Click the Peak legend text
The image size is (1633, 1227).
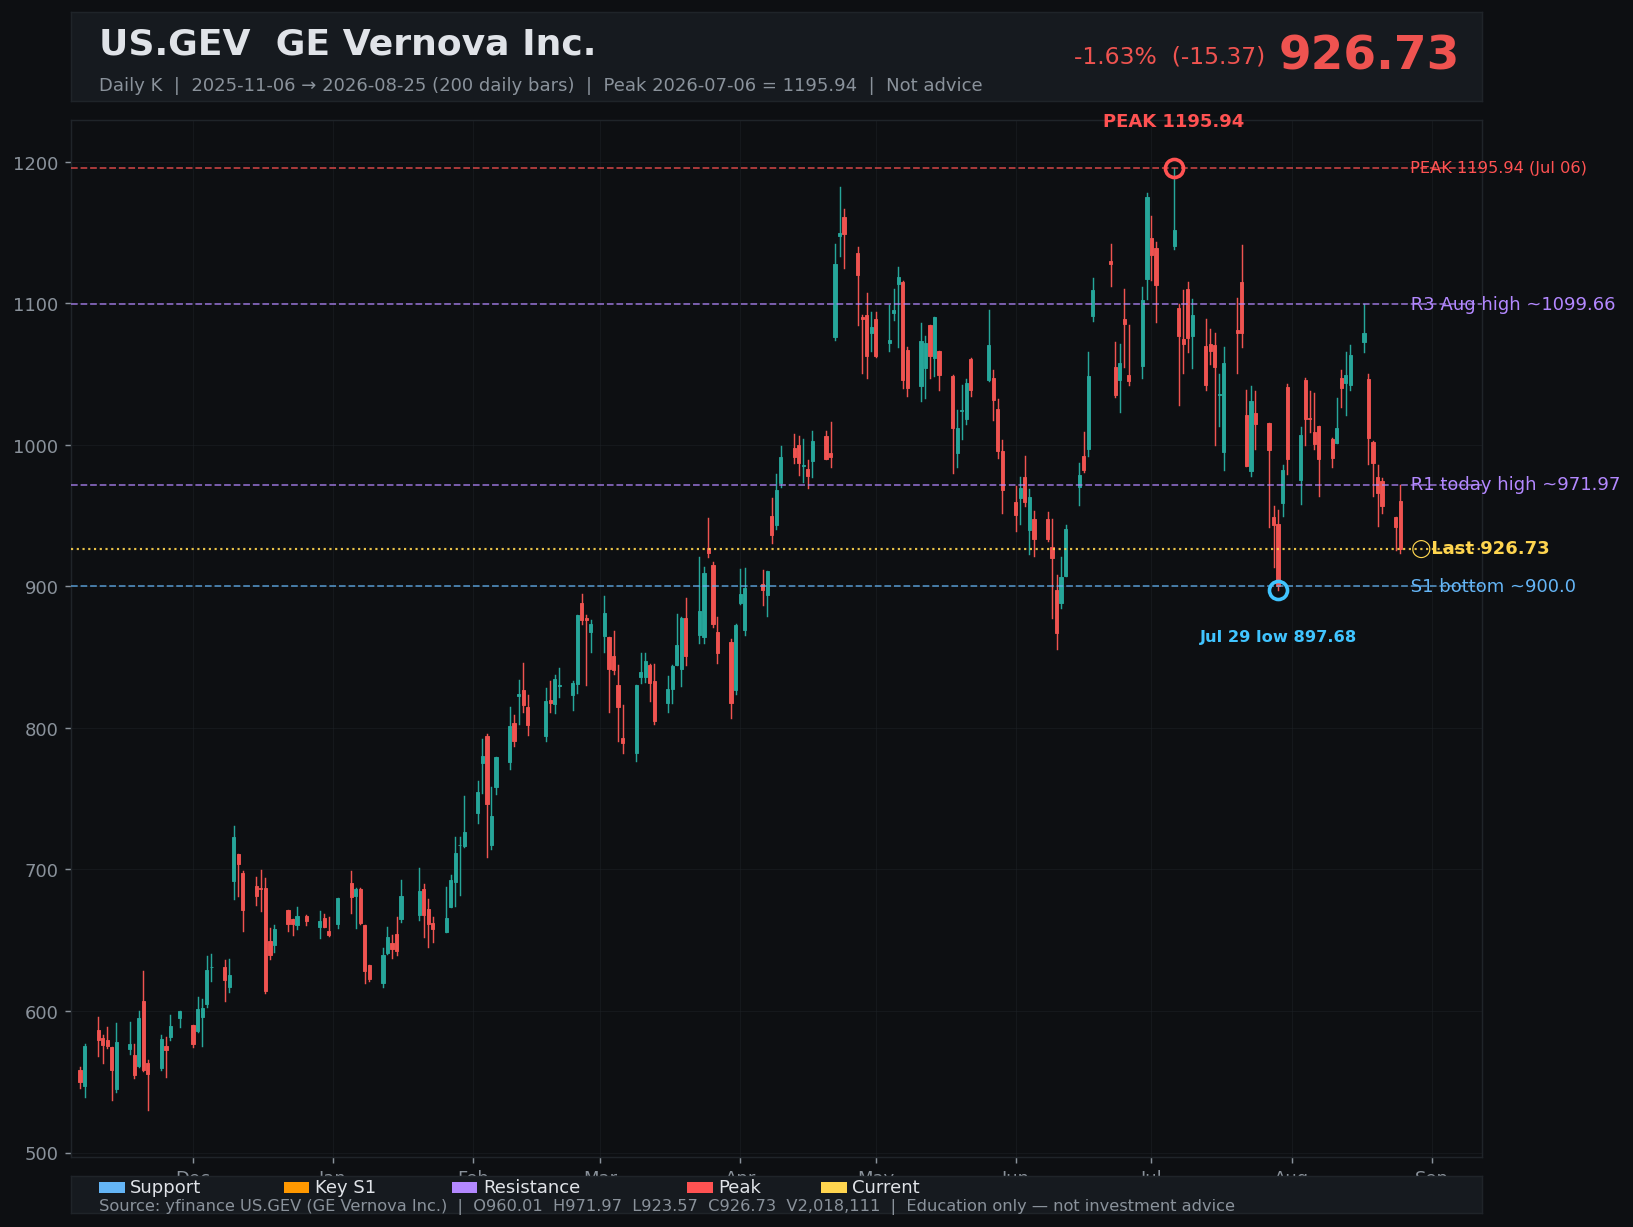tap(739, 1187)
